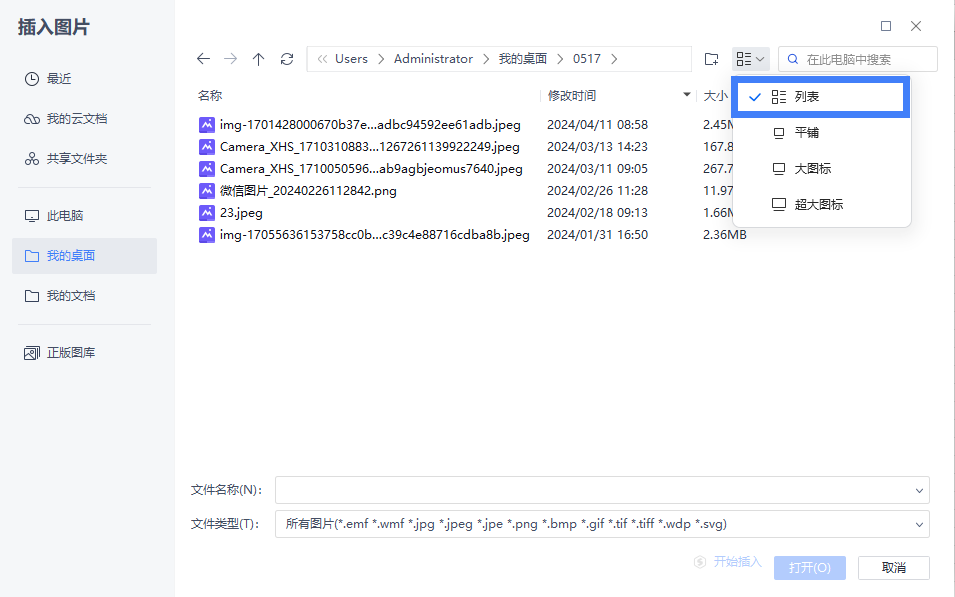Refresh the current folder listing

(287, 59)
